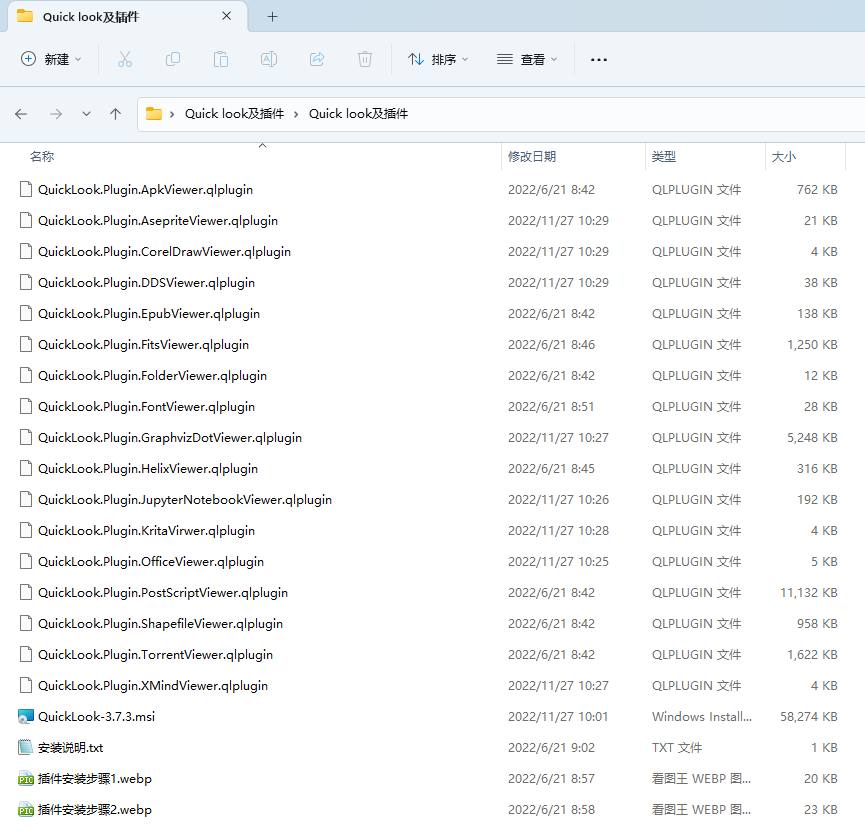
Task: Click the 2022/6/21 8:51 date cell
Action: [551, 407]
